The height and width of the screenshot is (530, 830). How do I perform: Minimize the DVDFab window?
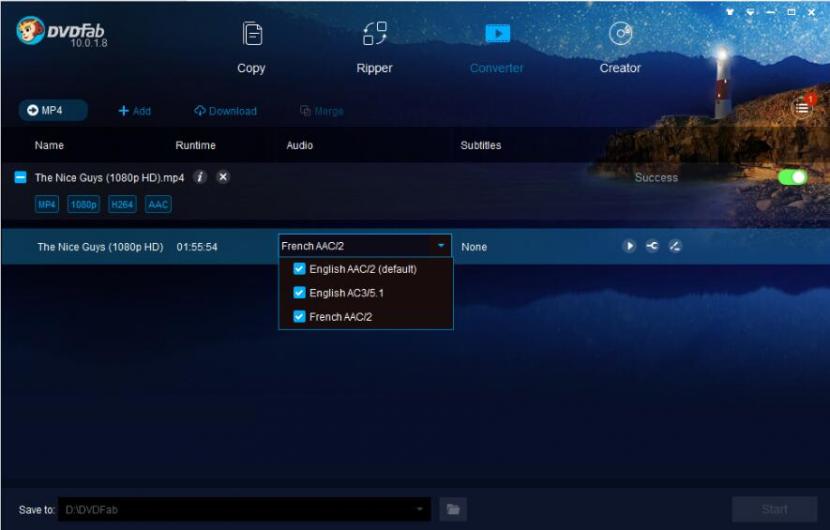click(x=771, y=12)
